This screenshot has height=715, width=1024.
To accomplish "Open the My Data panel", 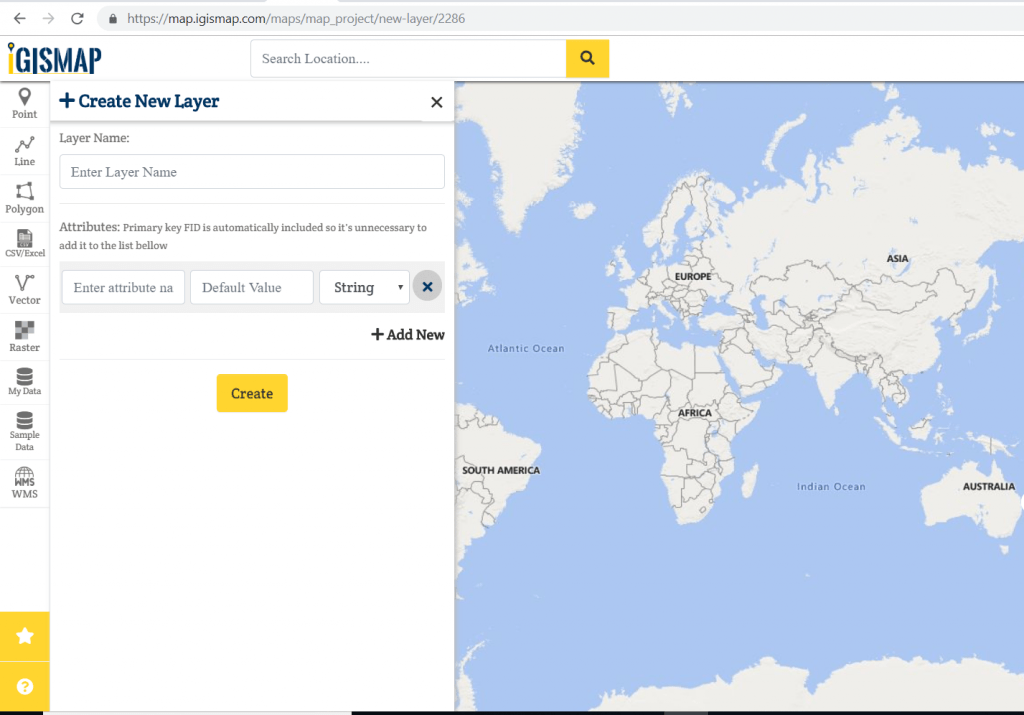I will point(24,381).
